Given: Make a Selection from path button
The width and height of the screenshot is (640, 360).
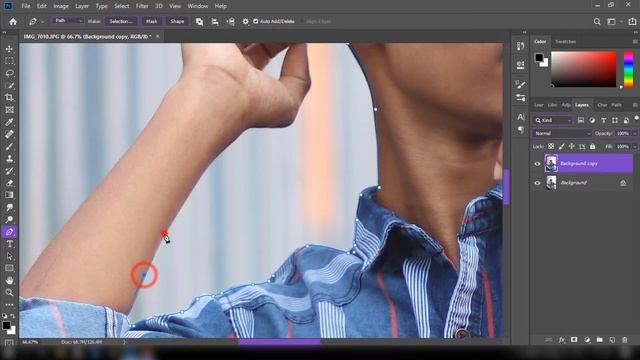Looking at the screenshot, I should (120, 21).
